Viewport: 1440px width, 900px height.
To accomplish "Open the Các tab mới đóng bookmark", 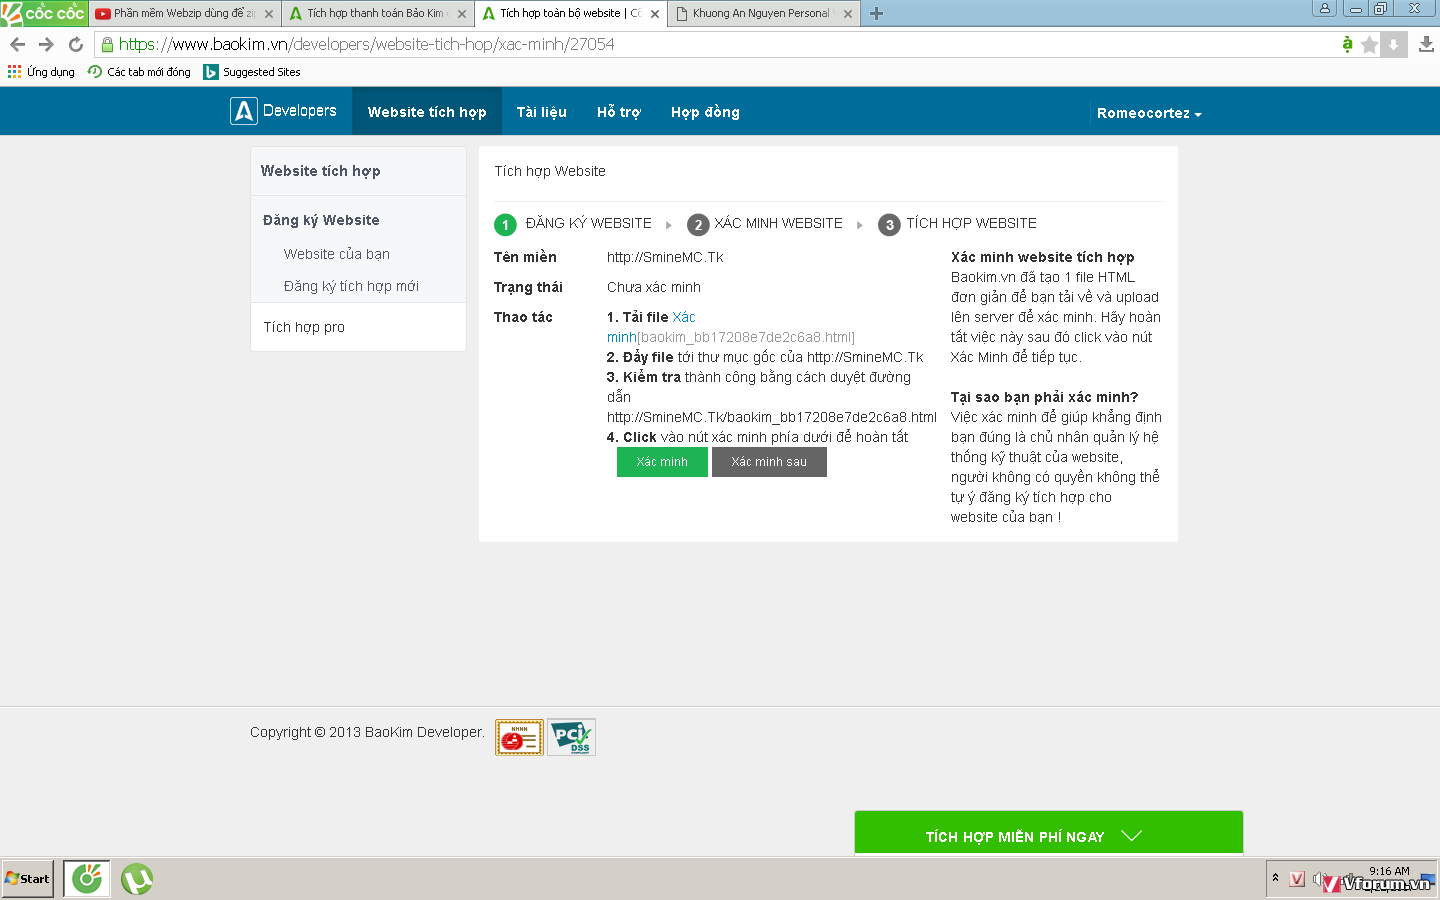I will point(139,72).
